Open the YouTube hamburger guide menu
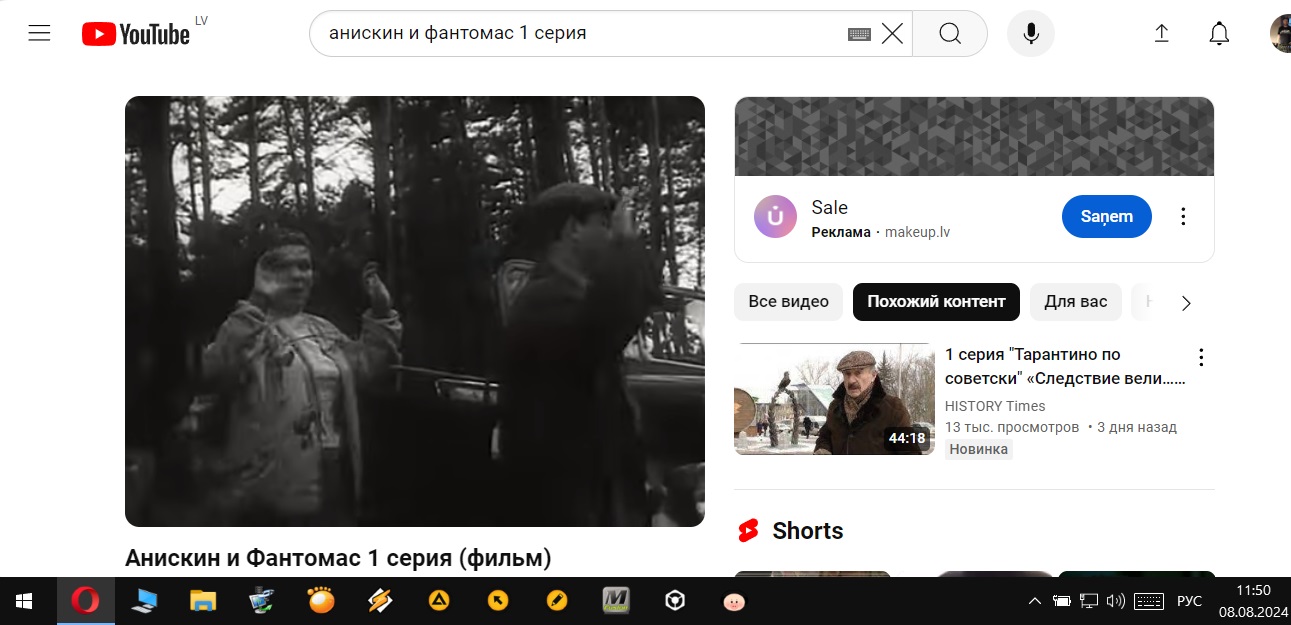This screenshot has width=1291, height=625. pos(39,34)
